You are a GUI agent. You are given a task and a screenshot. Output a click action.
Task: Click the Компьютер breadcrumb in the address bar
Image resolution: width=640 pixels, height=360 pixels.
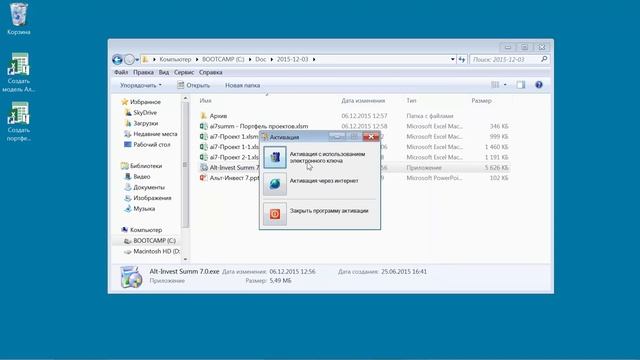tap(175, 59)
